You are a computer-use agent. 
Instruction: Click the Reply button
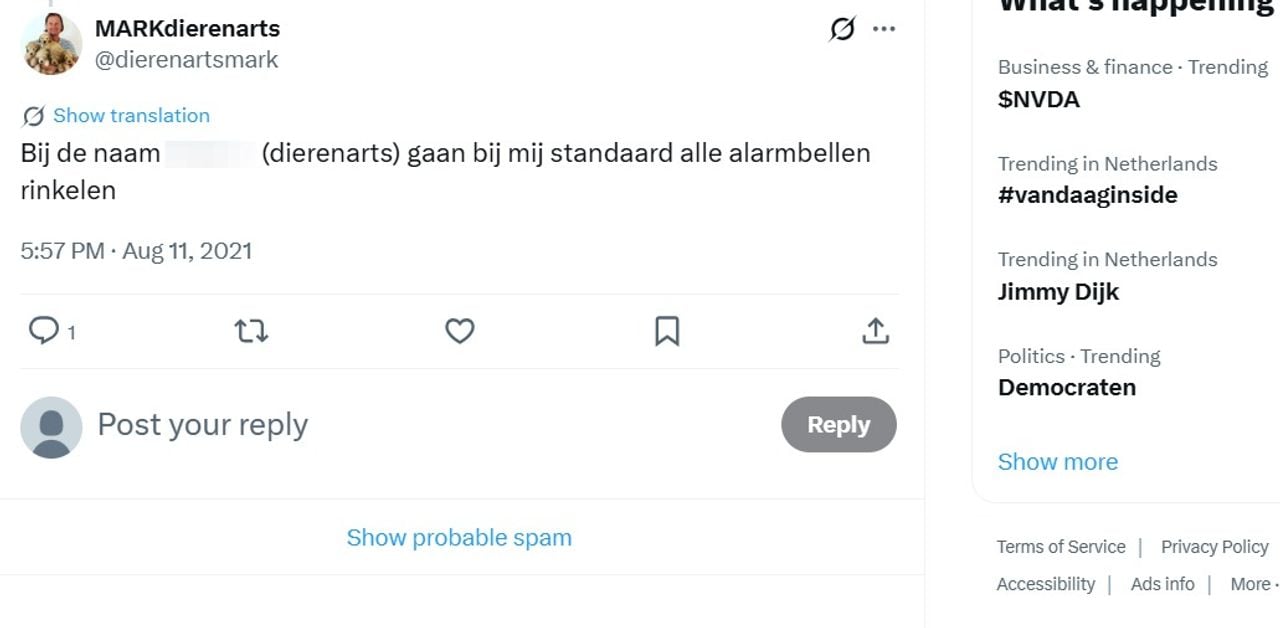coord(838,424)
